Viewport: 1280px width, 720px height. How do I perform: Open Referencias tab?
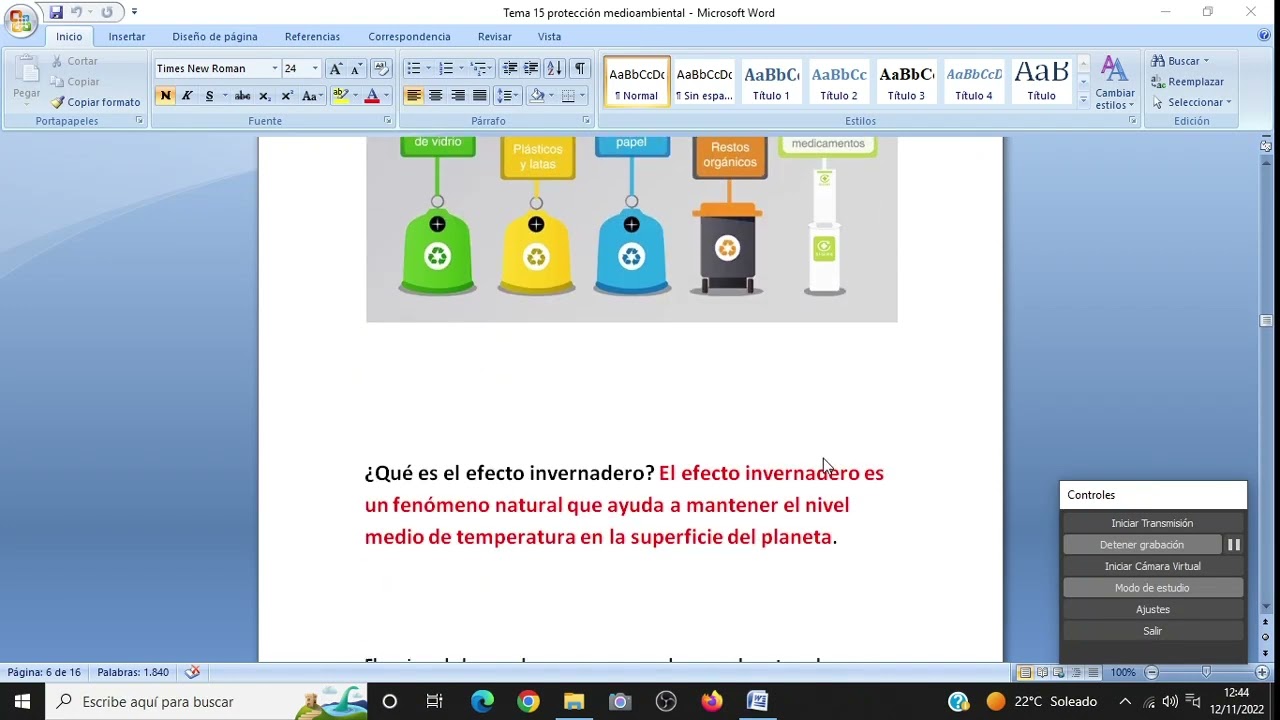click(x=312, y=37)
